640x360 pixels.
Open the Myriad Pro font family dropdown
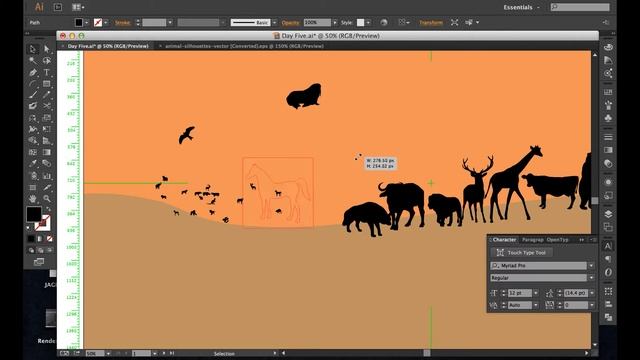click(591, 266)
